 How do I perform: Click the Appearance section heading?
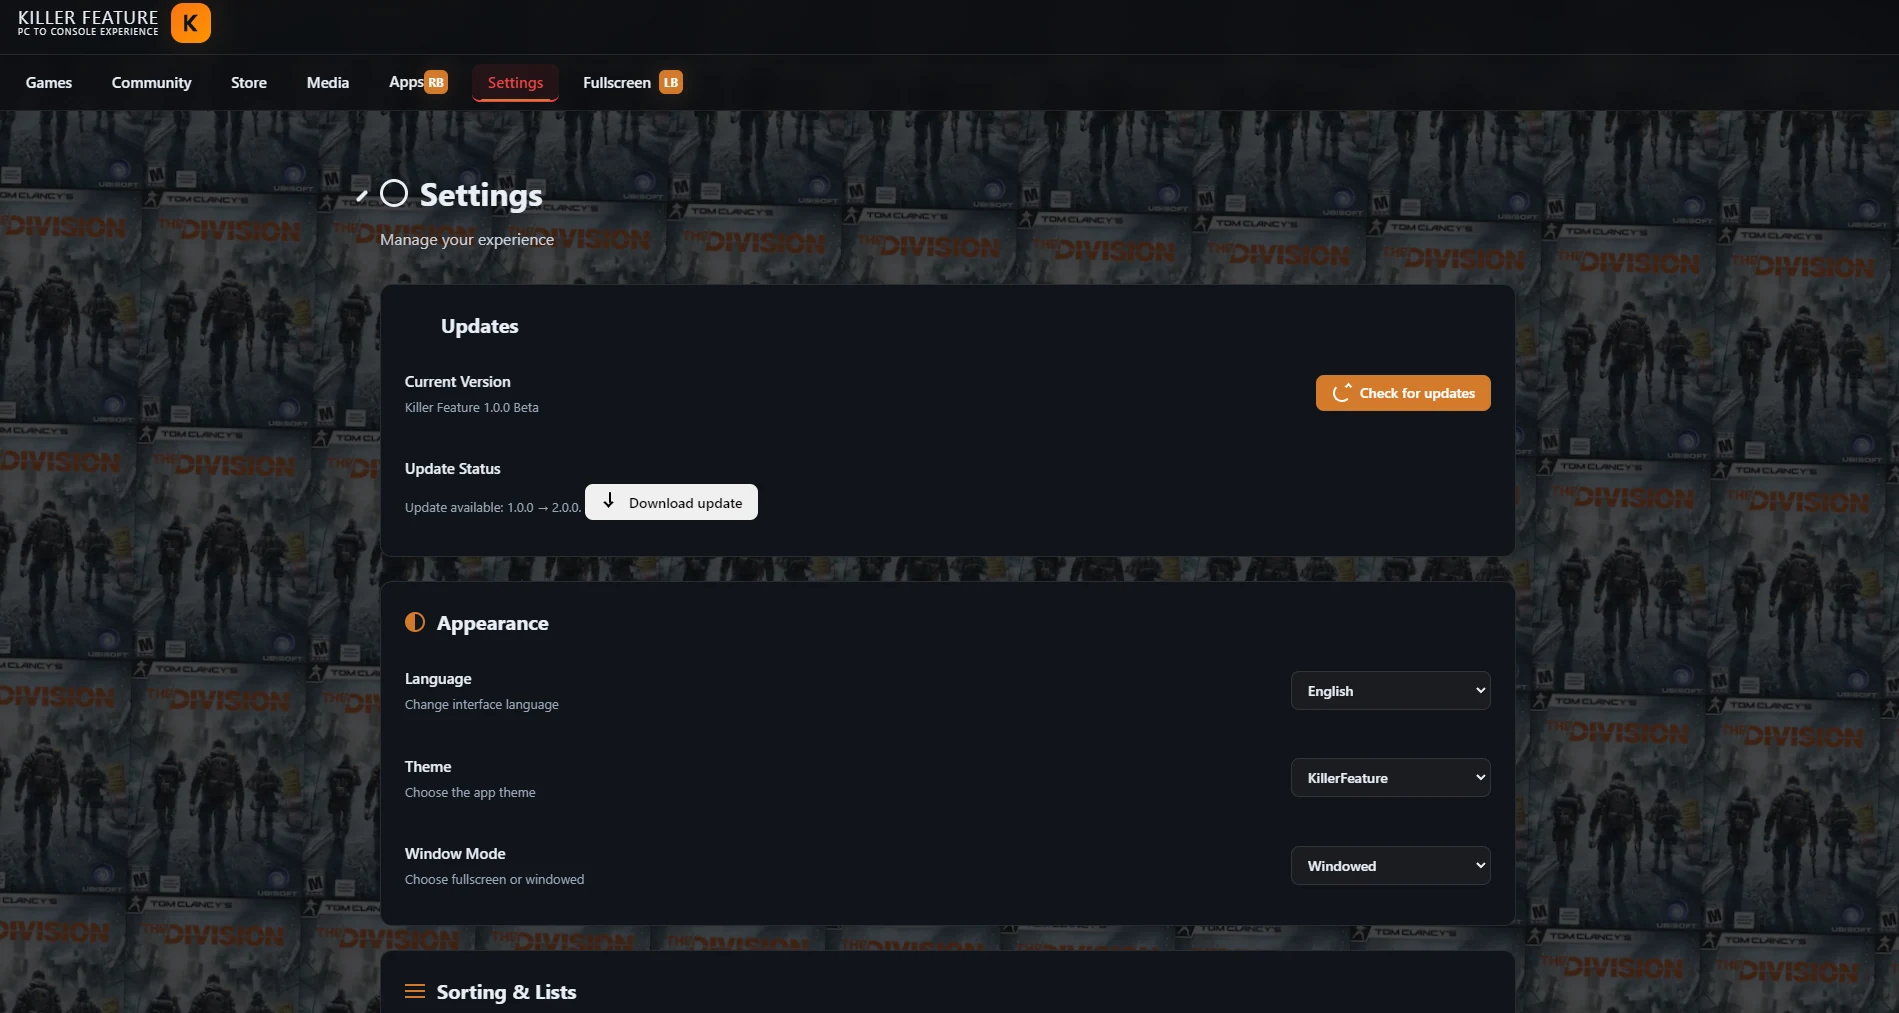pos(493,623)
